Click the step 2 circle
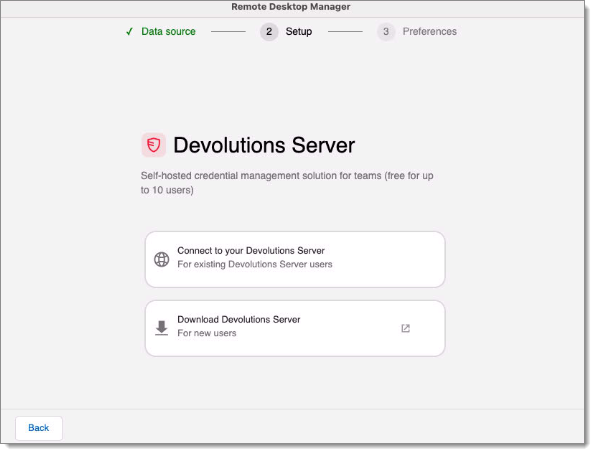 [269, 32]
